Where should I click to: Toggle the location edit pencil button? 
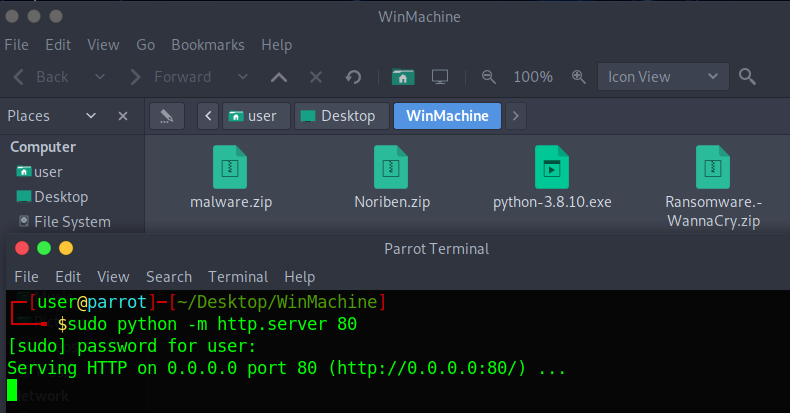click(167, 116)
